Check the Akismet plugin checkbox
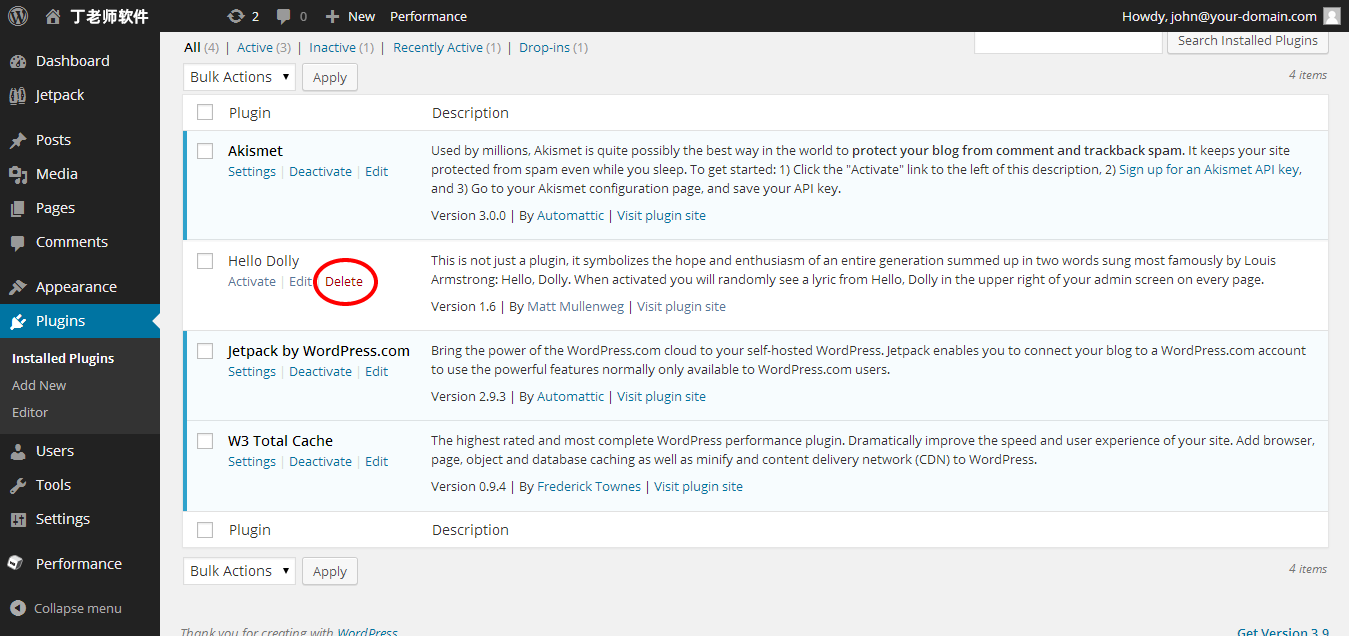This screenshot has width=1349, height=636. click(205, 151)
